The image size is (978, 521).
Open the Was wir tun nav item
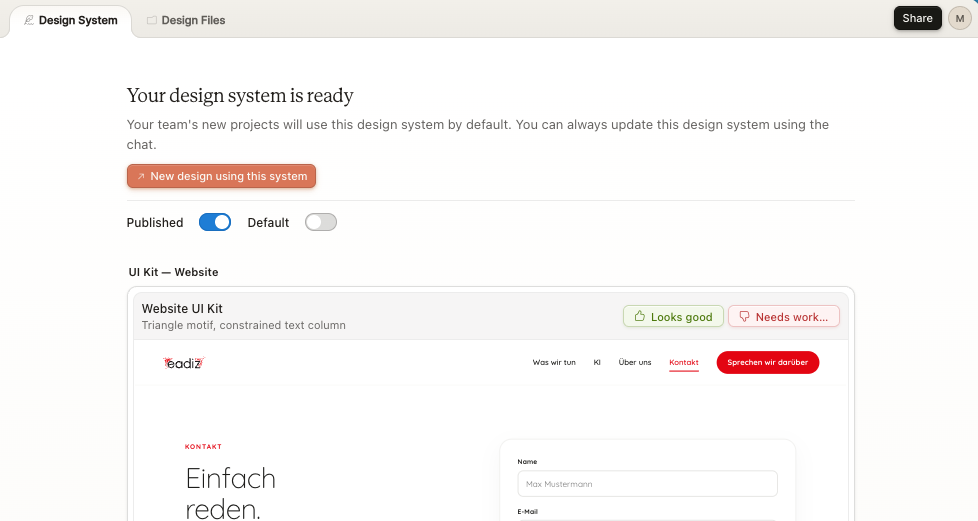(554, 362)
